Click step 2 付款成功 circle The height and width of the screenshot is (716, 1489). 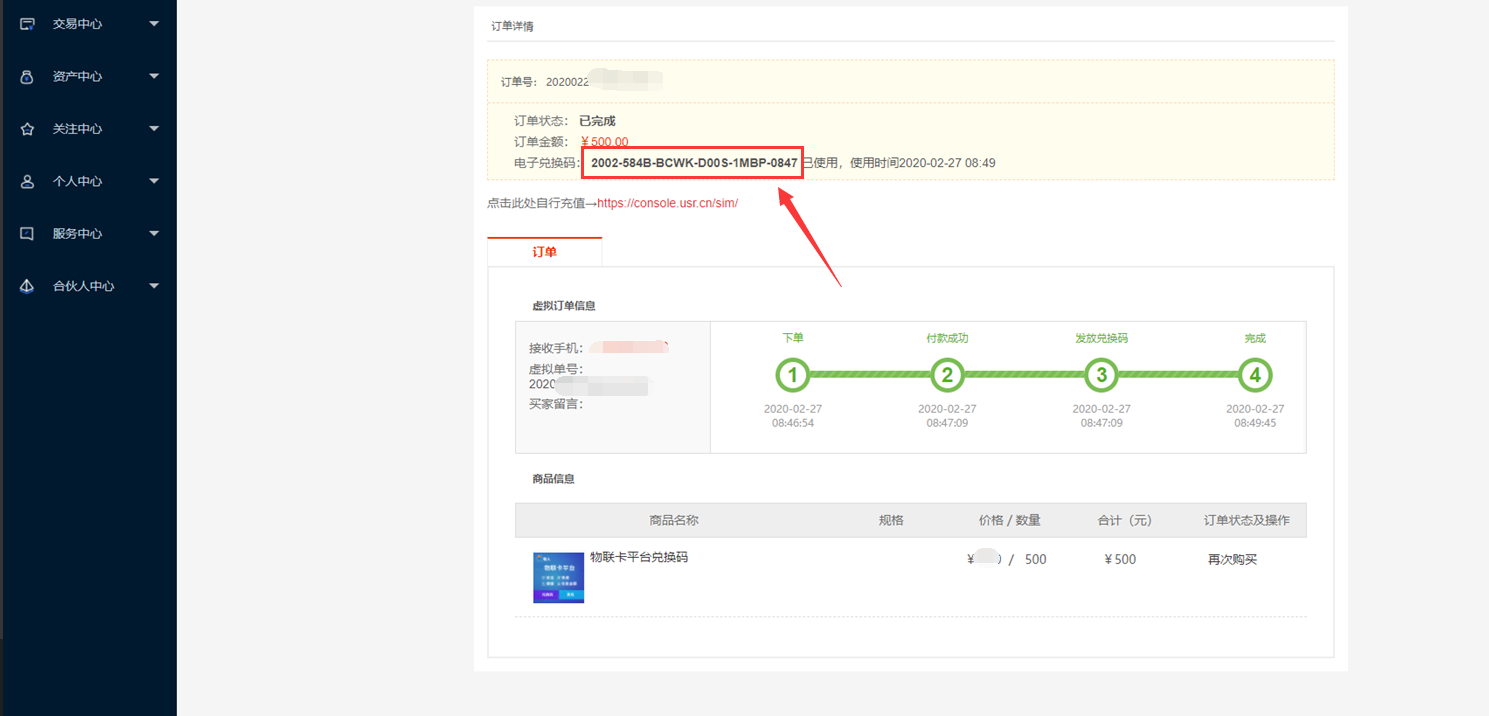(x=947, y=376)
